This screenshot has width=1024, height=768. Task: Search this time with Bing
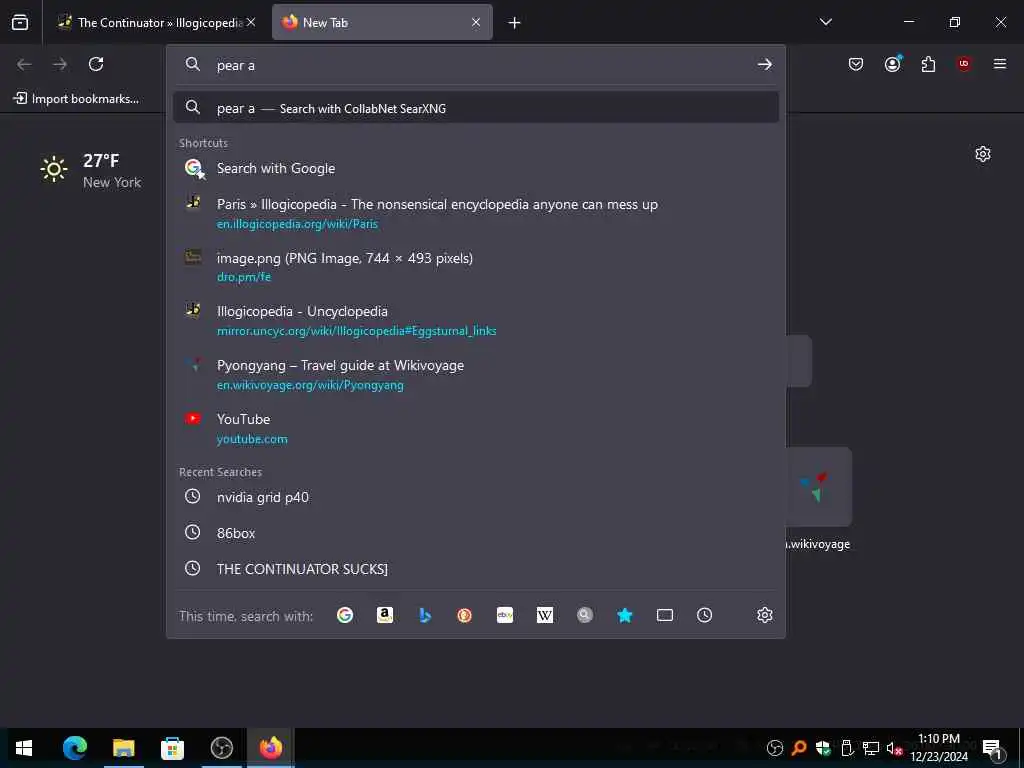425,615
